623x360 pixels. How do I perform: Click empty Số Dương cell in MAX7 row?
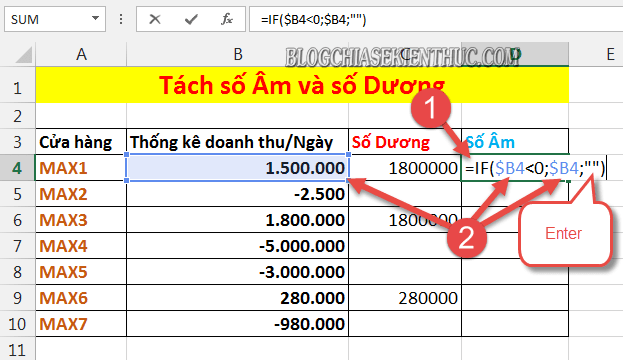point(405,324)
